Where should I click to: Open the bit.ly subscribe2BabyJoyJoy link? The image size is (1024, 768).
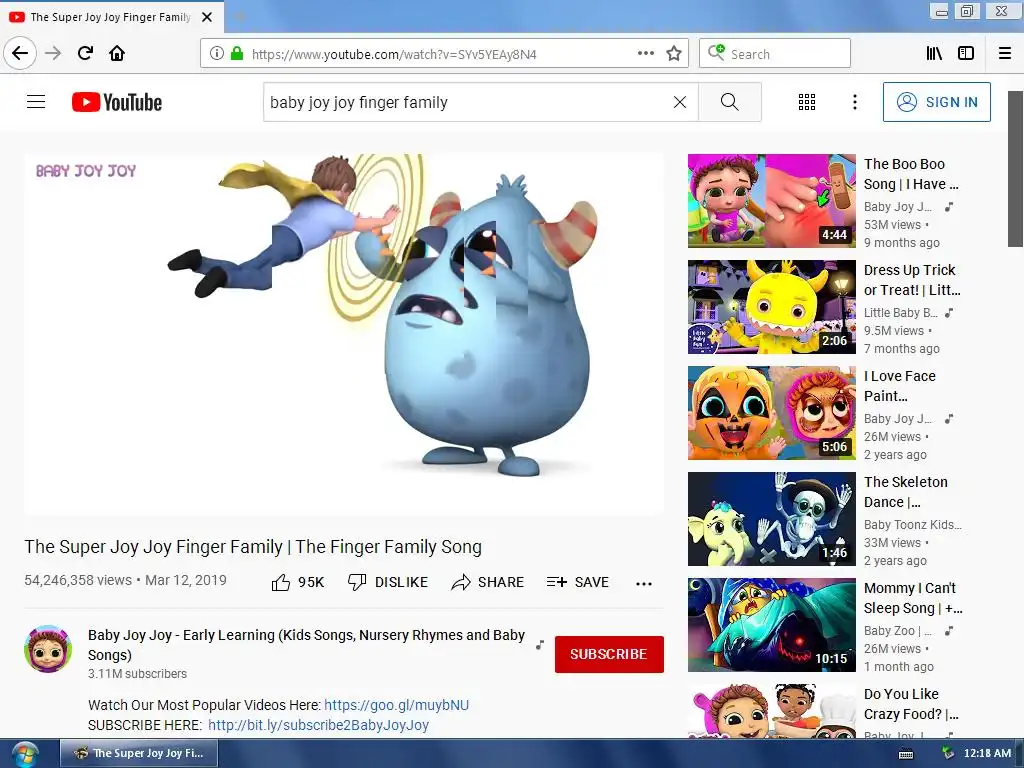tap(318, 725)
